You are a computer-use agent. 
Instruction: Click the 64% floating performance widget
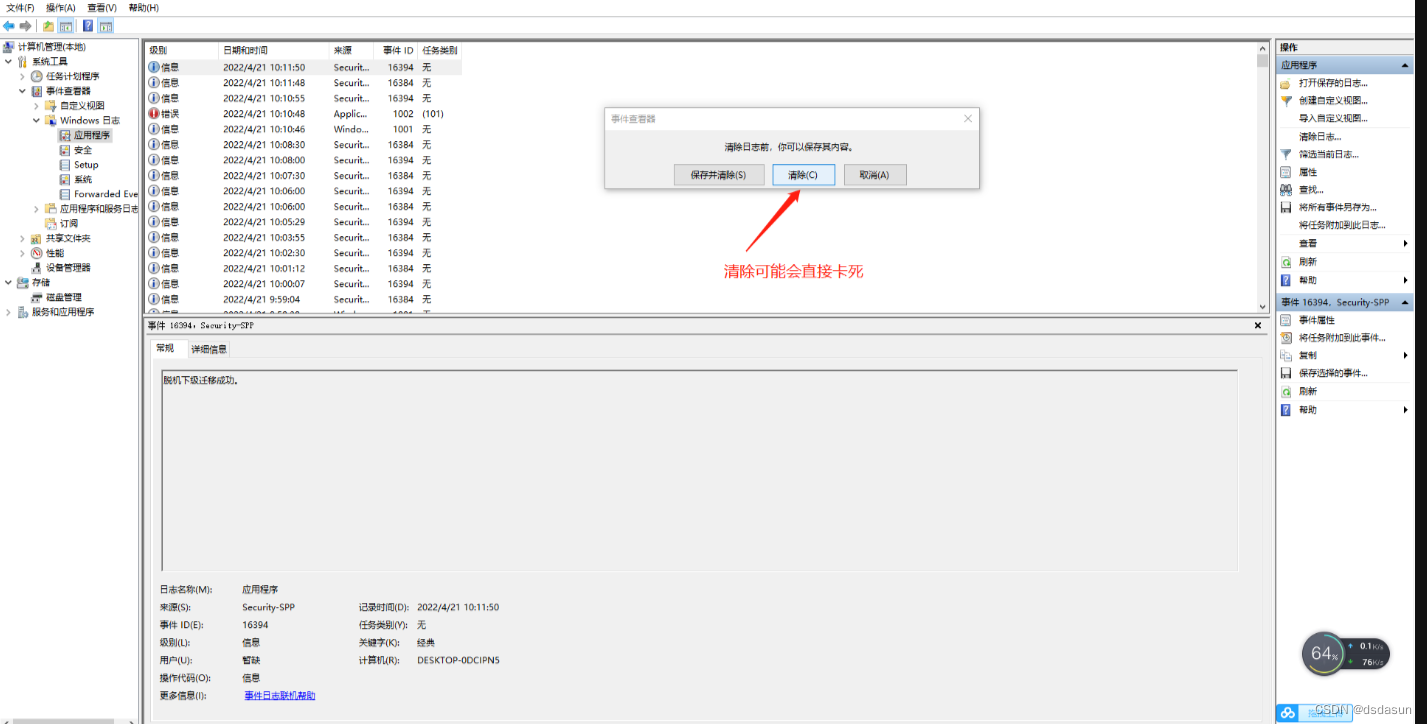(x=1344, y=654)
